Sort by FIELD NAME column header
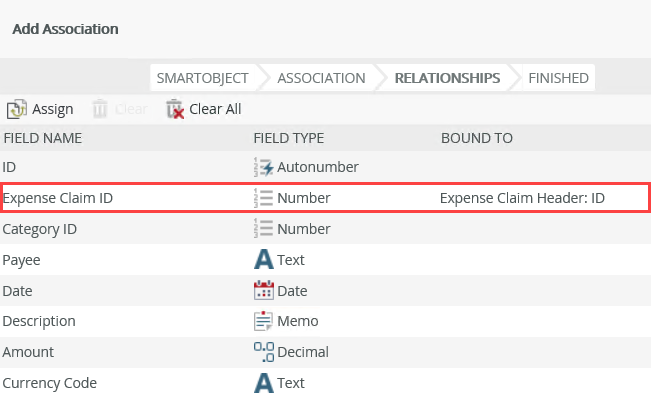Screen dimensions: 651x396 [x=43, y=138]
